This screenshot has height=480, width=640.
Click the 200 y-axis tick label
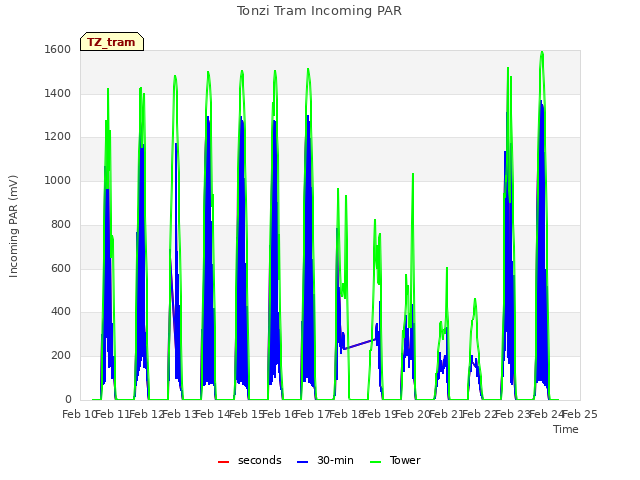click(x=61, y=356)
